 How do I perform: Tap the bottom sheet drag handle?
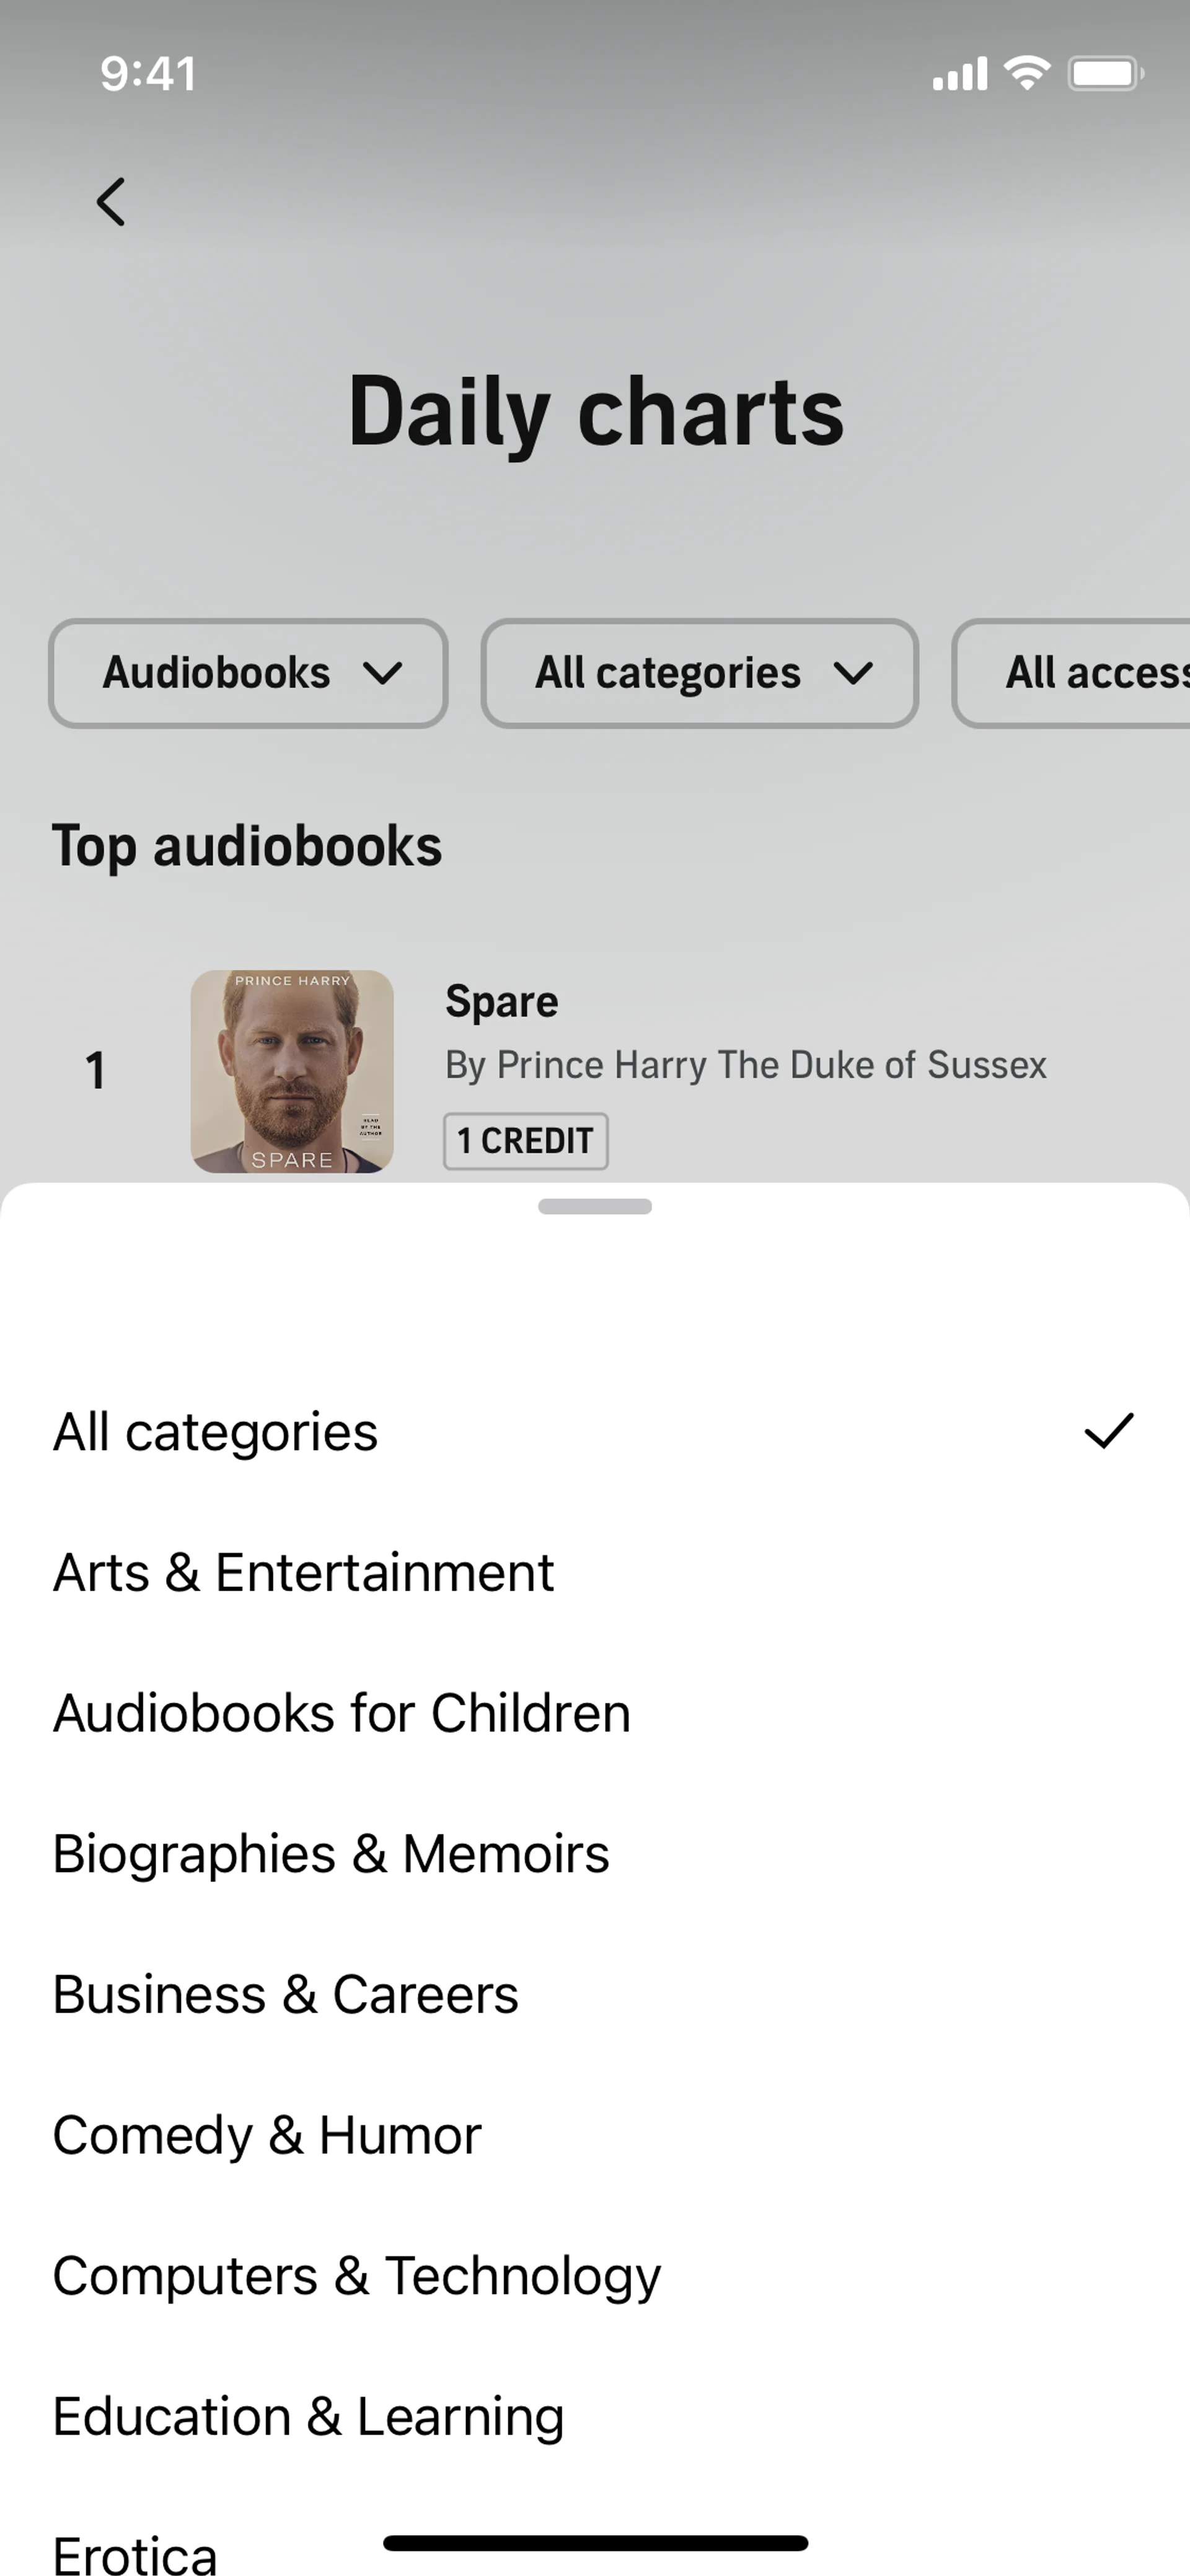595,1207
